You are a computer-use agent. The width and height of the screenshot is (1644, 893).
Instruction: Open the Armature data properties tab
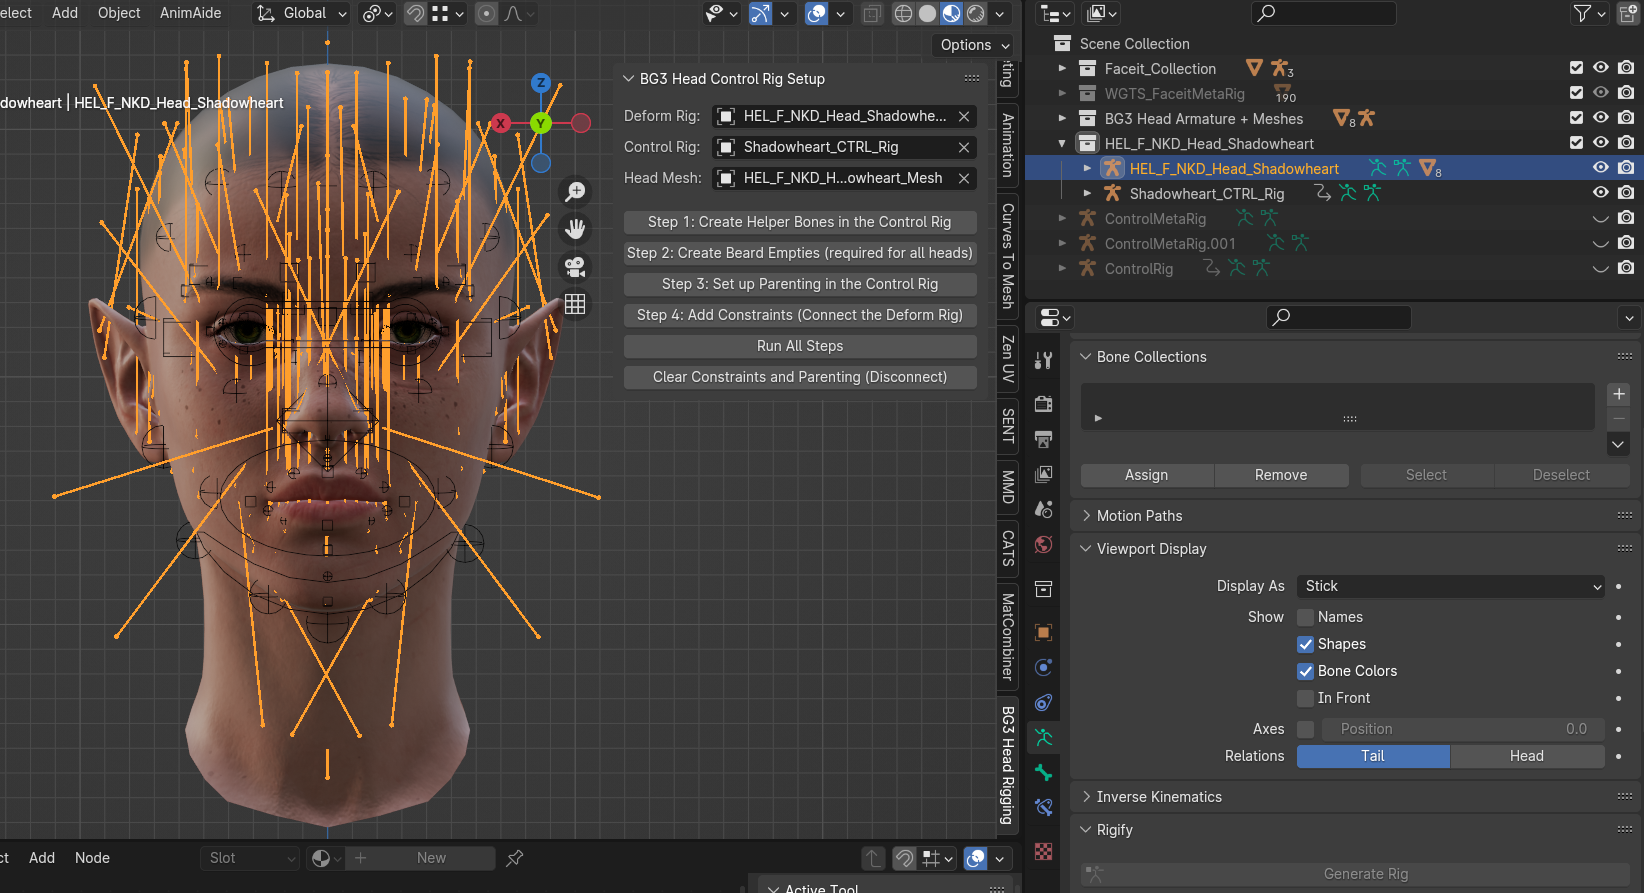pos(1043,737)
